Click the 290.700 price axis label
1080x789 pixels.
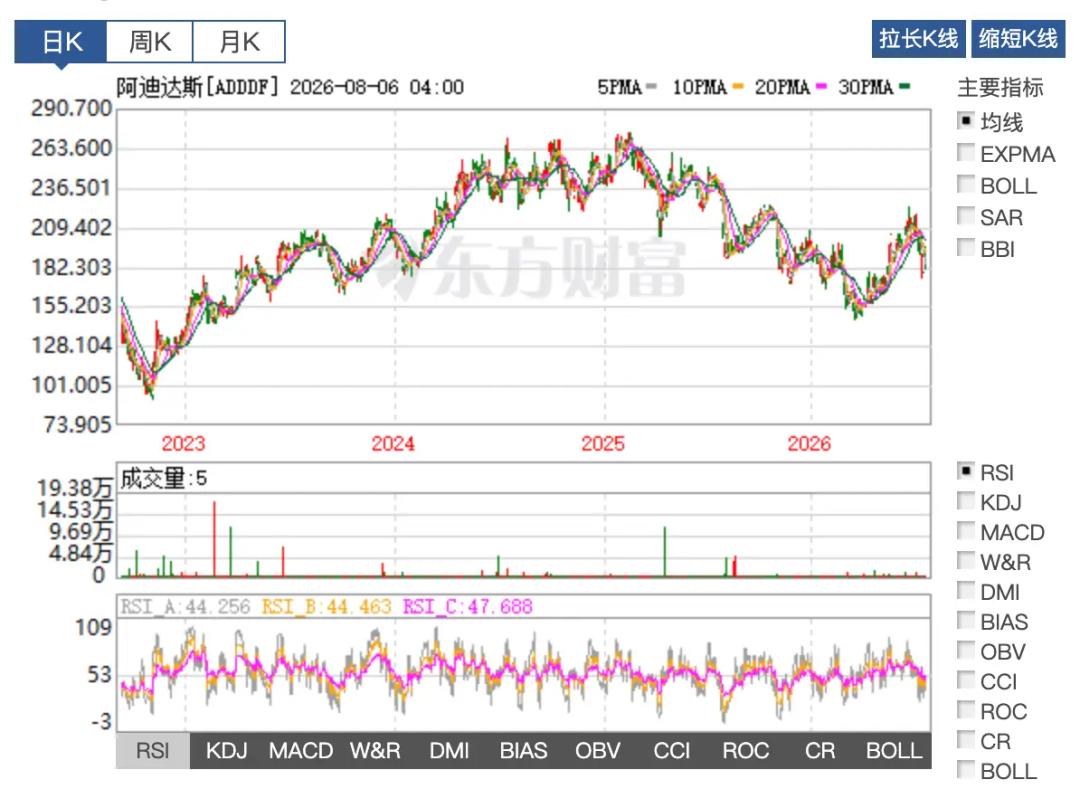pos(71,108)
